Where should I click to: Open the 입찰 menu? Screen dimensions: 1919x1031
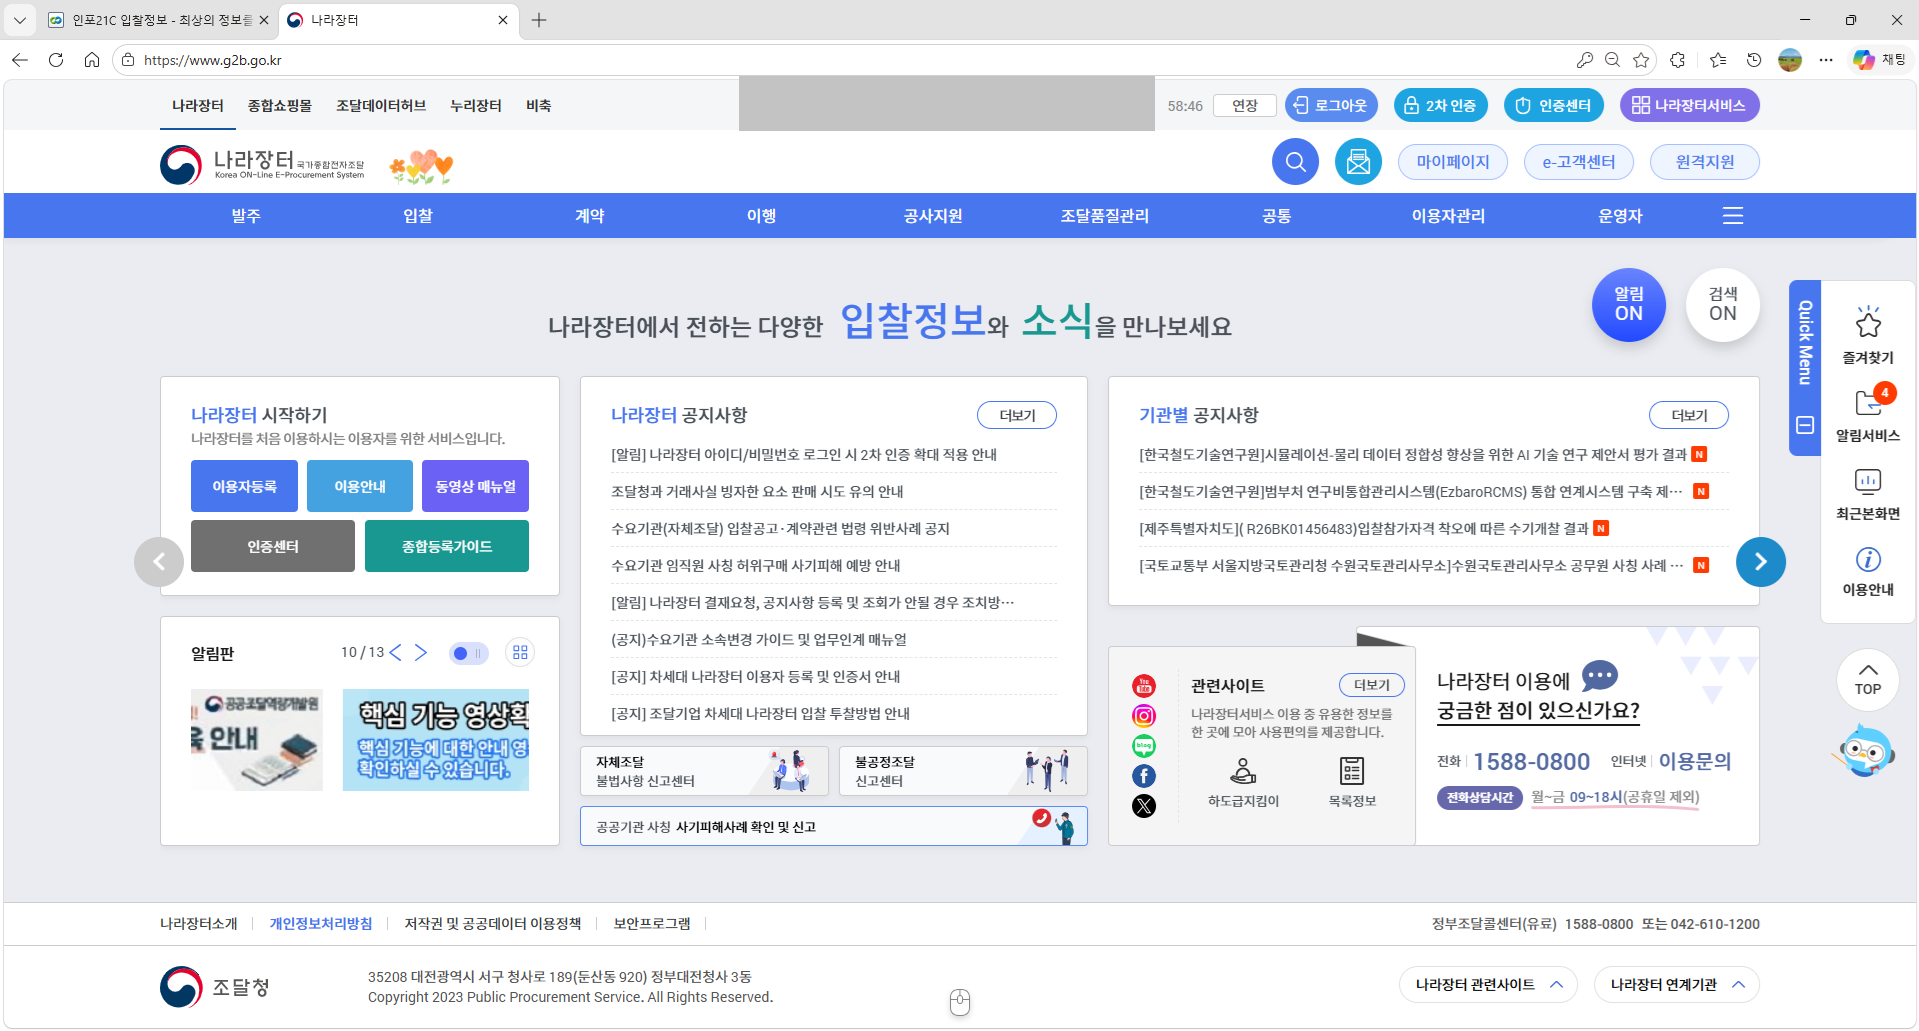(418, 216)
